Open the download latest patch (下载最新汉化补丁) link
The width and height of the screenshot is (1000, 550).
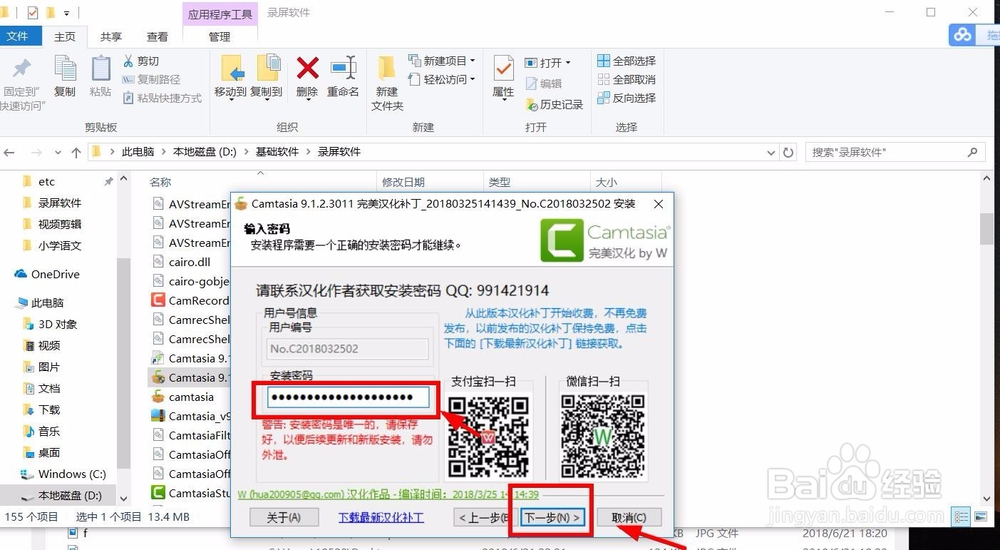pyautogui.click(x=381, y=517)
